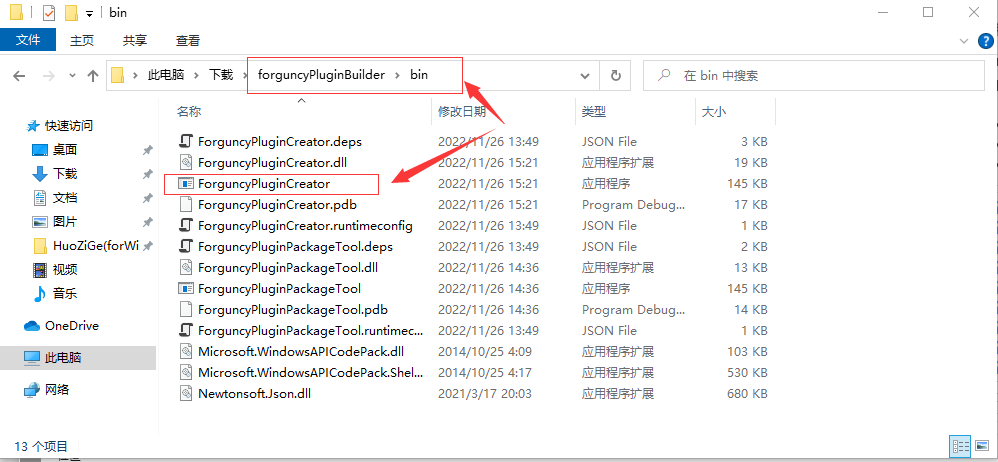Click the 13 个项目 status bar text
This screenshot has width=998, height=462.
(41, 445)
